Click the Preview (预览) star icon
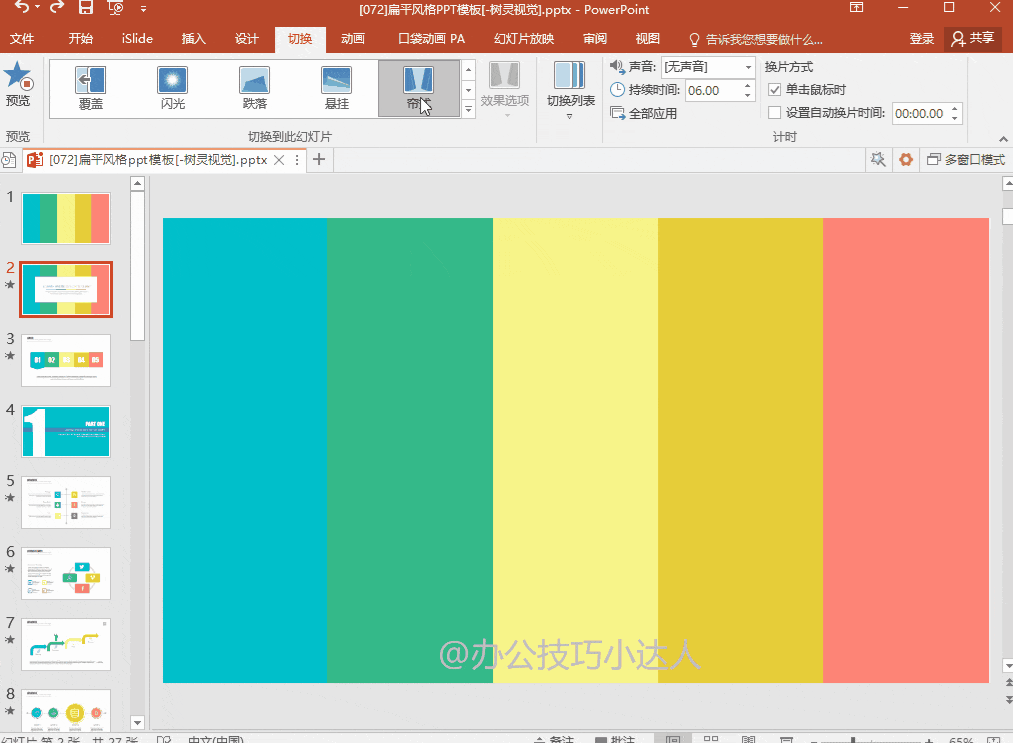The image size is (1013, 743). point(18,76)
